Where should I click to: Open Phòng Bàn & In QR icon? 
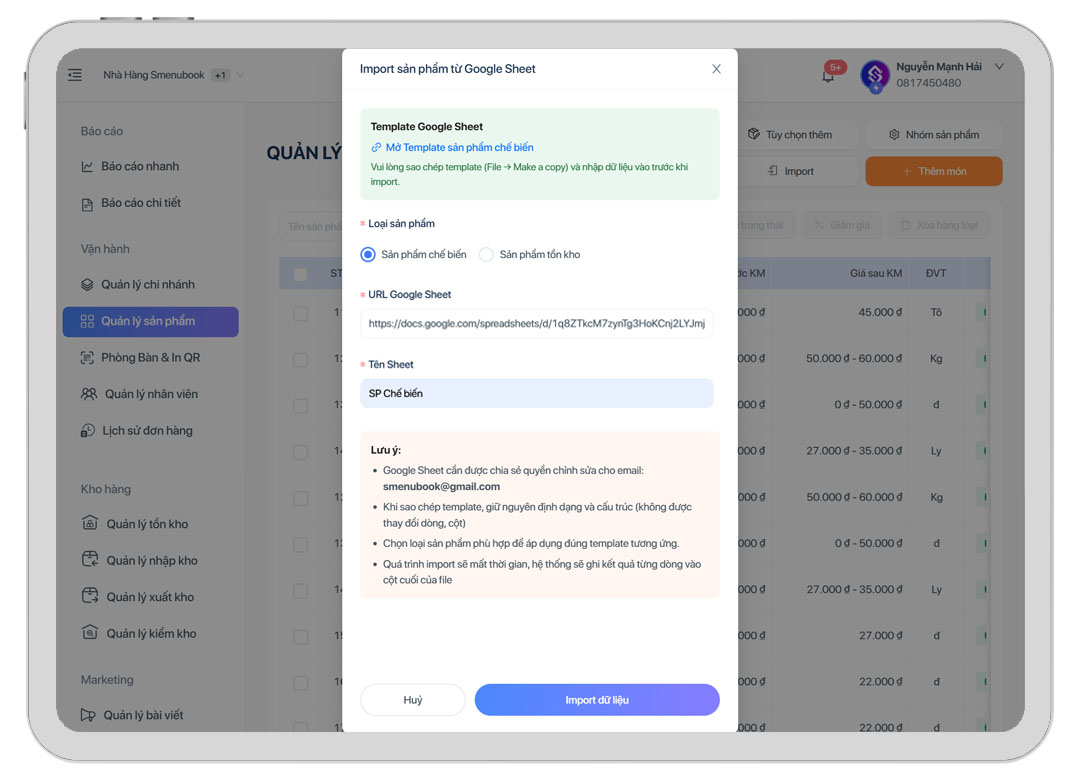pos(87,358)
